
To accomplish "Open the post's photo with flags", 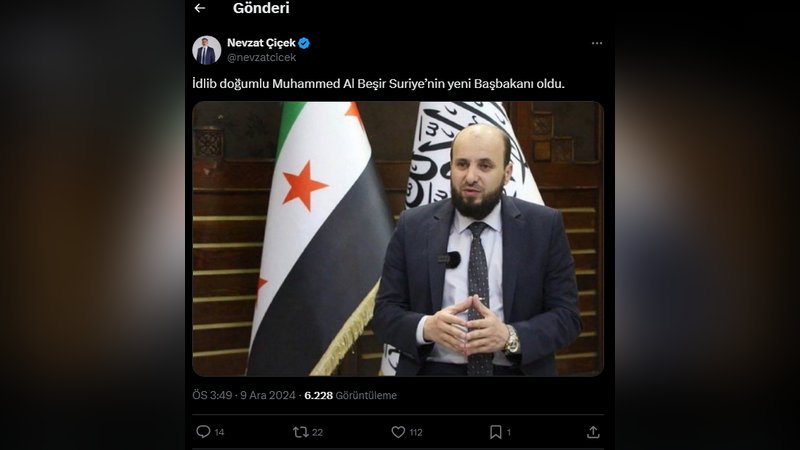I will [398, 239].
